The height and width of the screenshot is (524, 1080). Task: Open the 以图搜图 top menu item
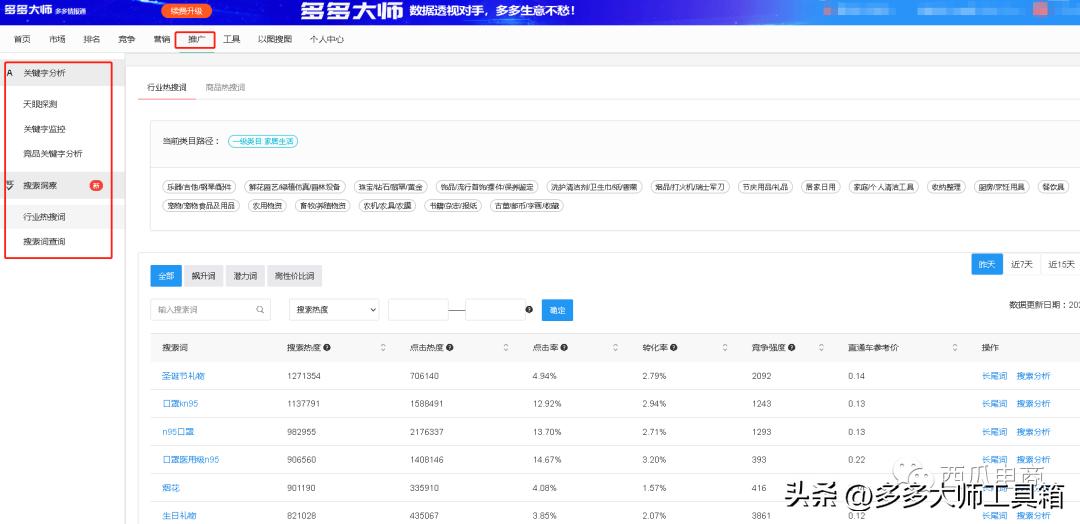point(275,39)
